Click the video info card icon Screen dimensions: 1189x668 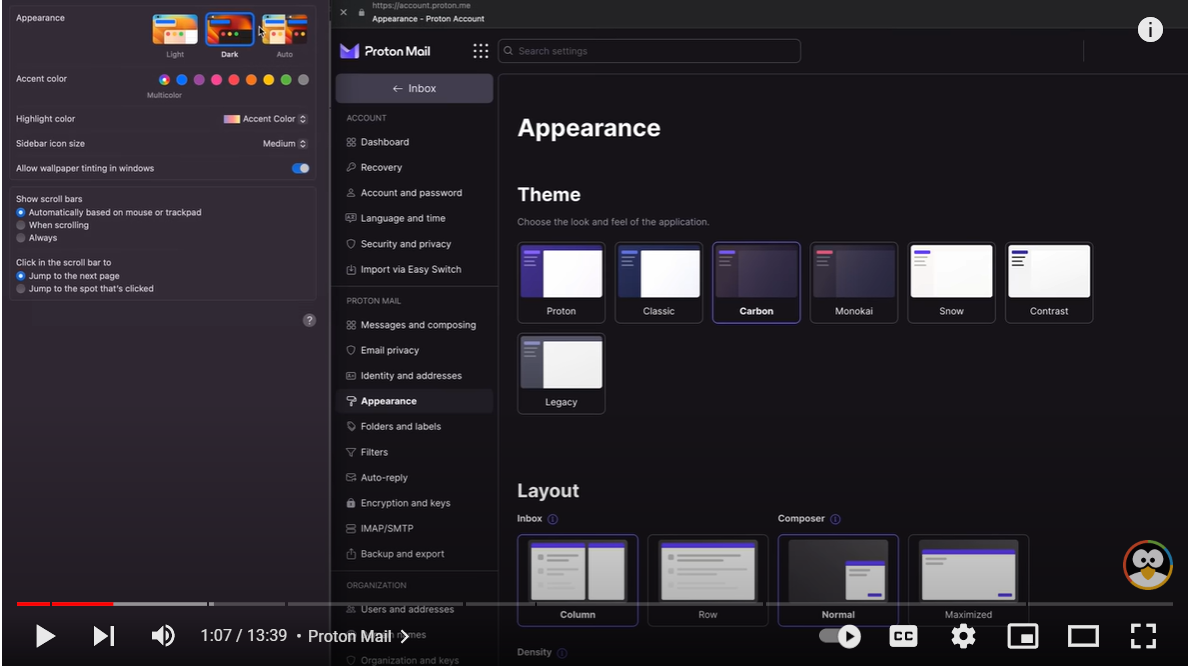pos(1150,30)
